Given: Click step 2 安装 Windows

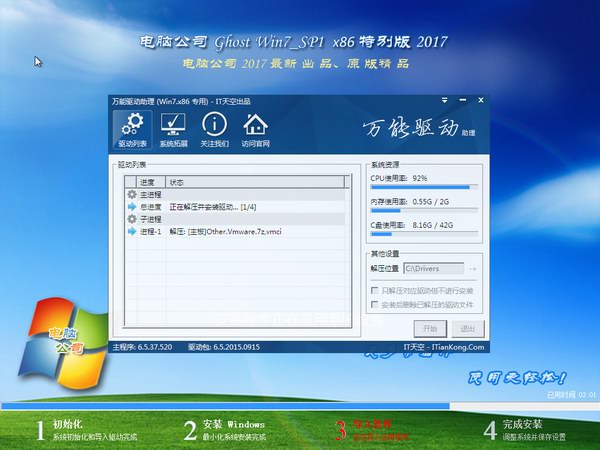Looking at the screenshot, I should point(225,430).
